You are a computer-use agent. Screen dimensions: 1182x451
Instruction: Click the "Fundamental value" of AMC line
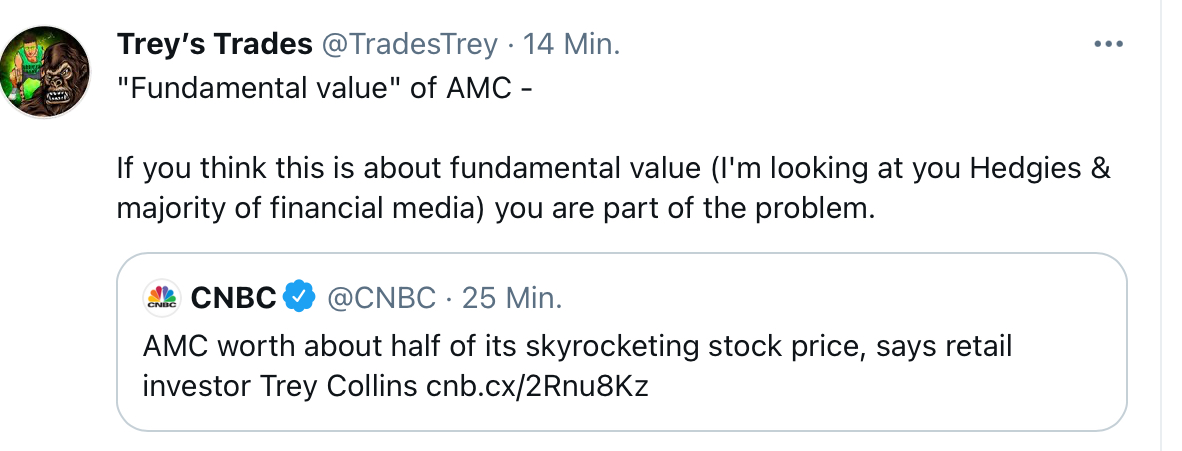click(x=325, y=88)
